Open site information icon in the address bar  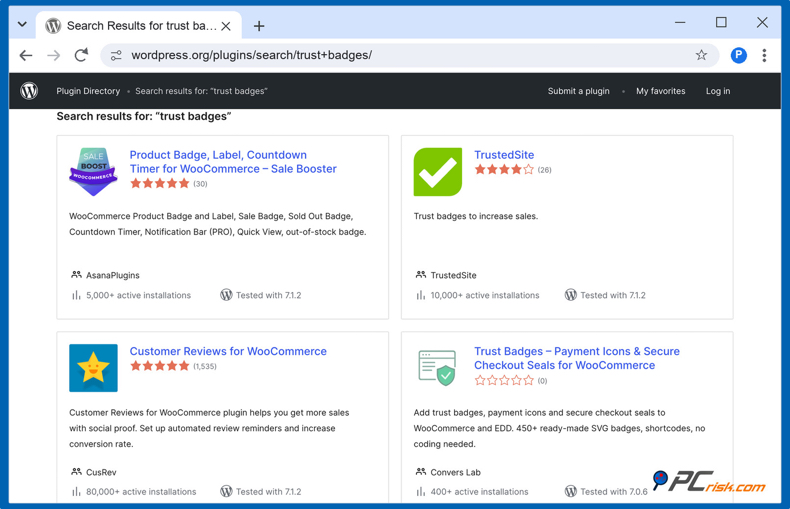116,55
